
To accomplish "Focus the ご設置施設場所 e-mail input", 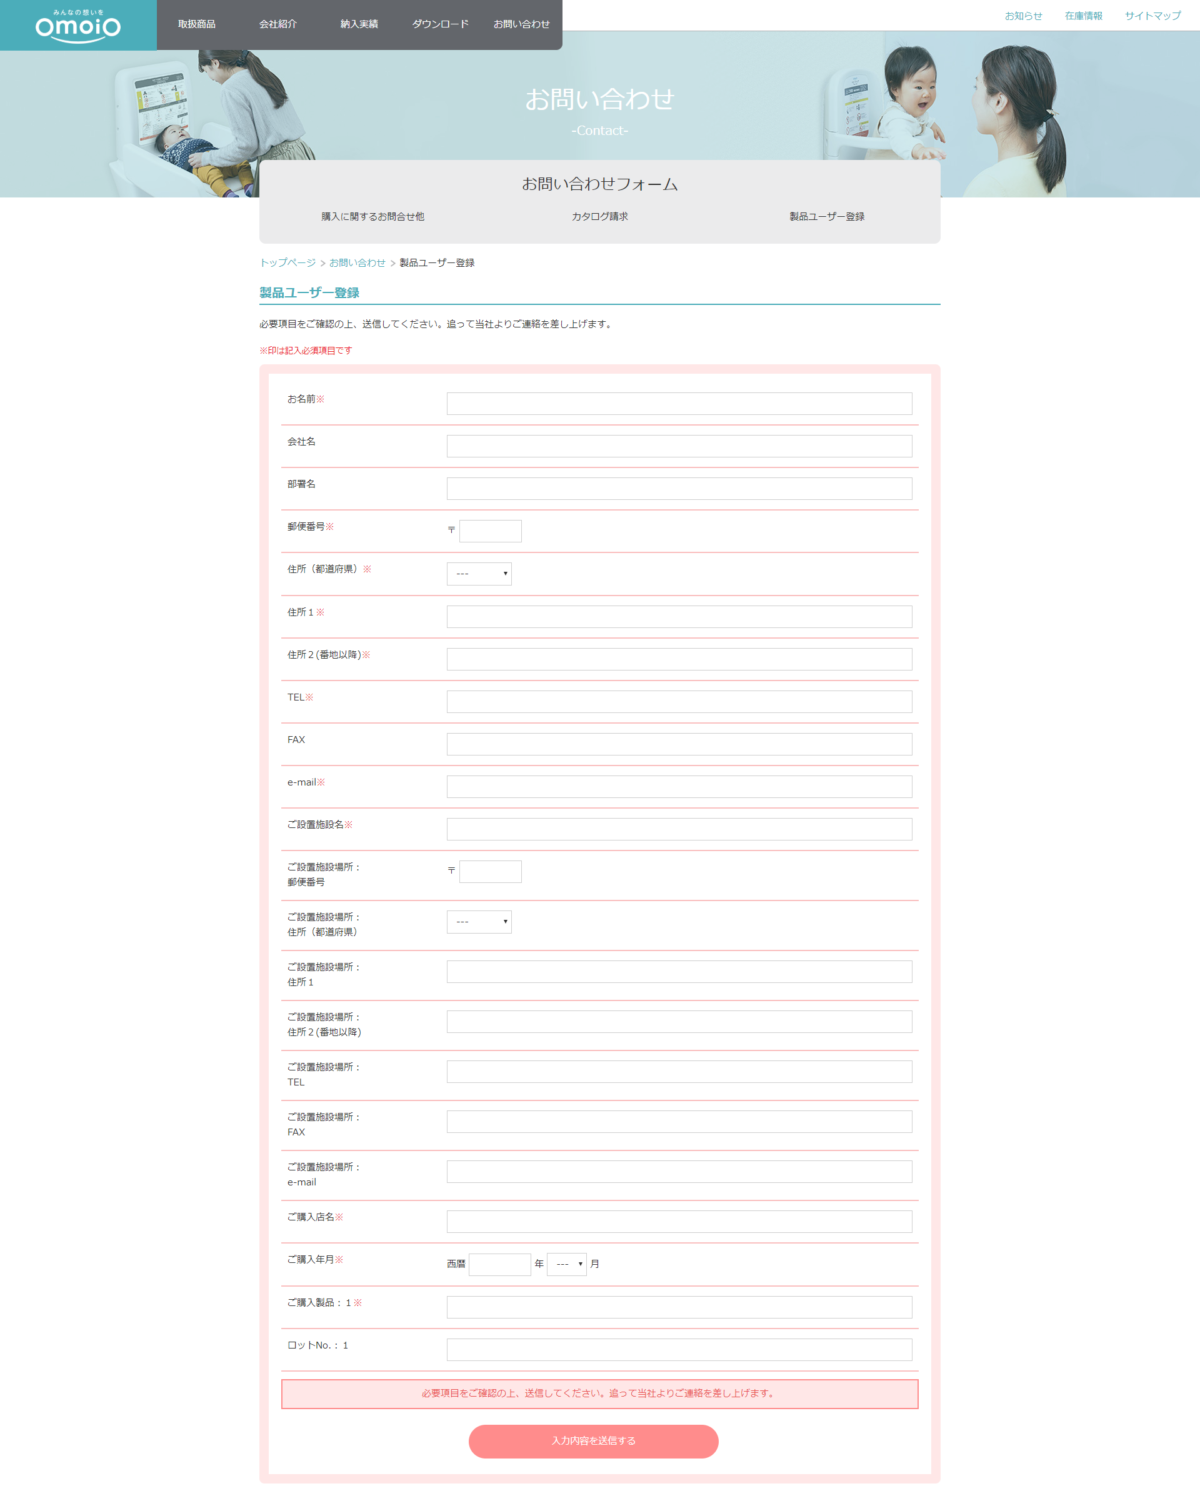I will pyautogui.click(x=679, y=1171).
